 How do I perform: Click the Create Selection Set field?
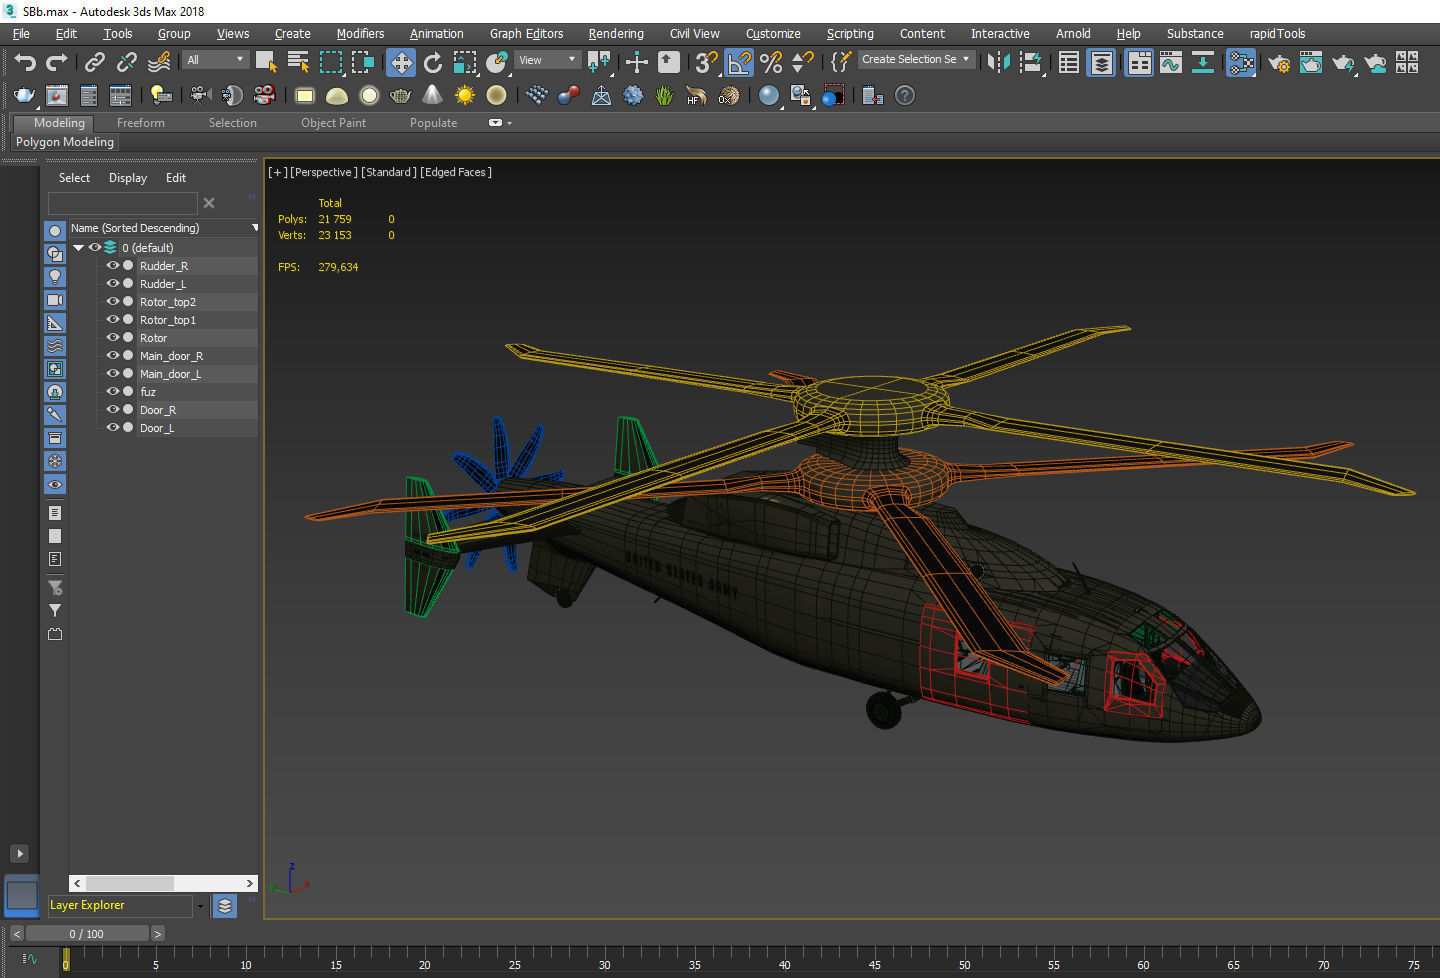click(912, 58)
